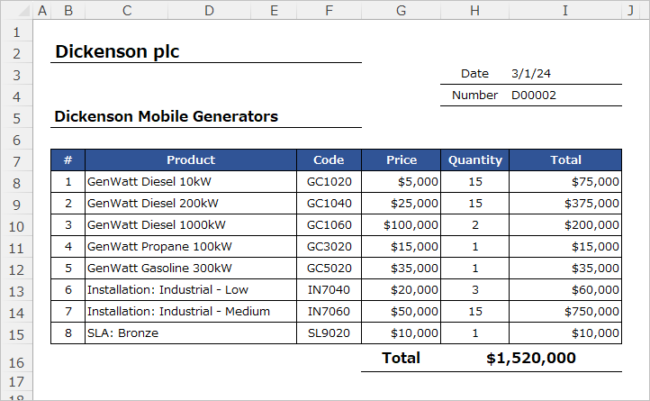Select the Code table header cell

(x=328, y=160)
